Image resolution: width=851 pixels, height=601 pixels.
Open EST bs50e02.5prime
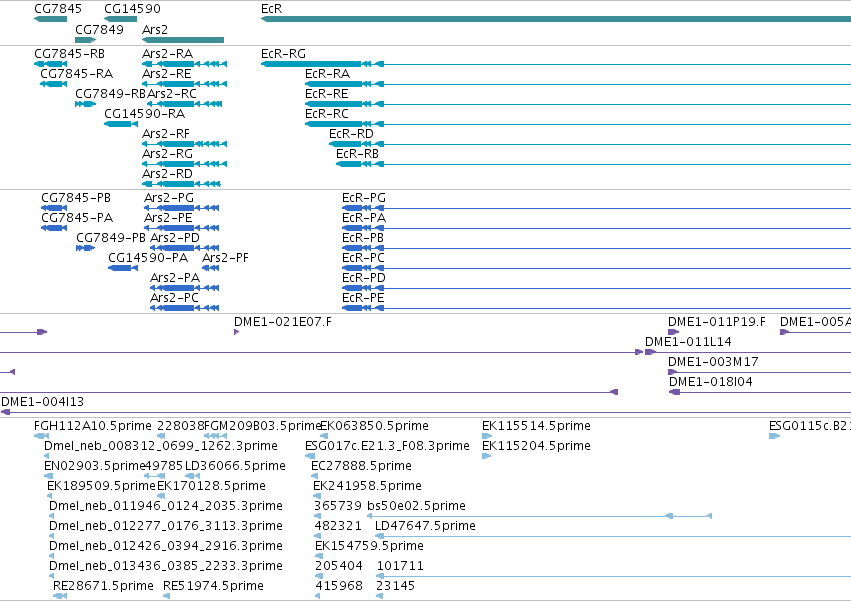[416, 507]
